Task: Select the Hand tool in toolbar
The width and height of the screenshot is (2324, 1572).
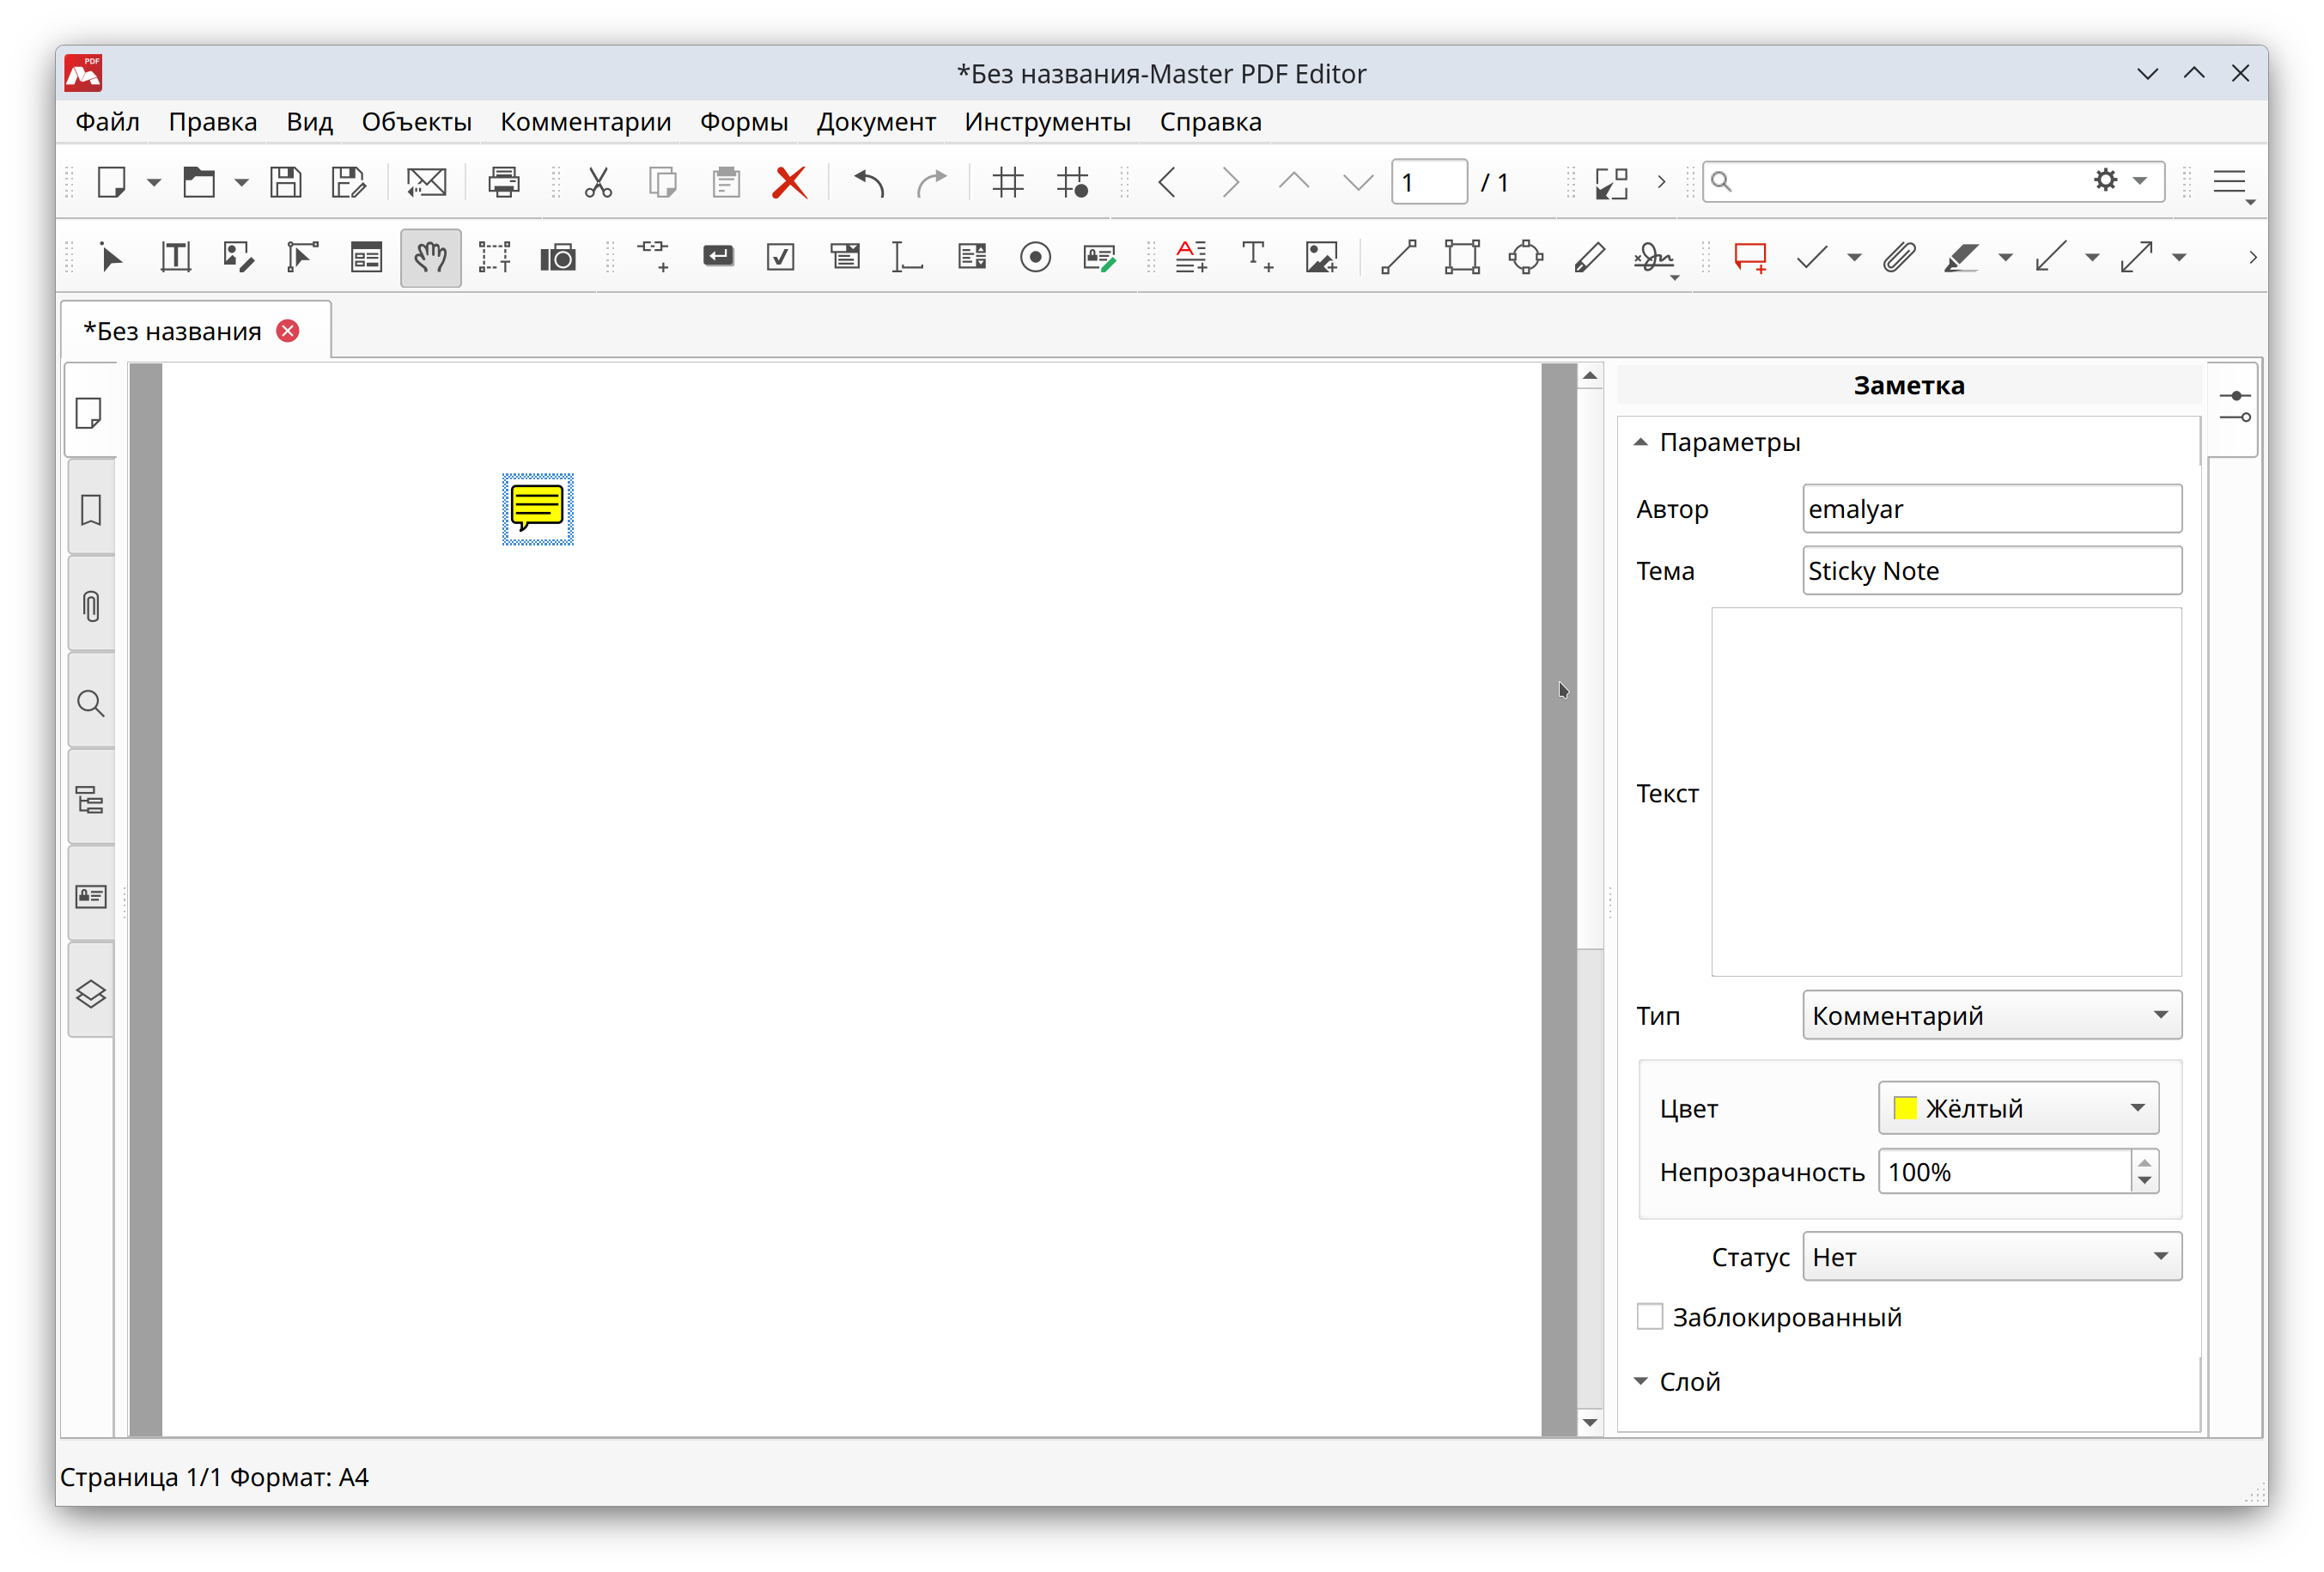Action: pos(430,258)
